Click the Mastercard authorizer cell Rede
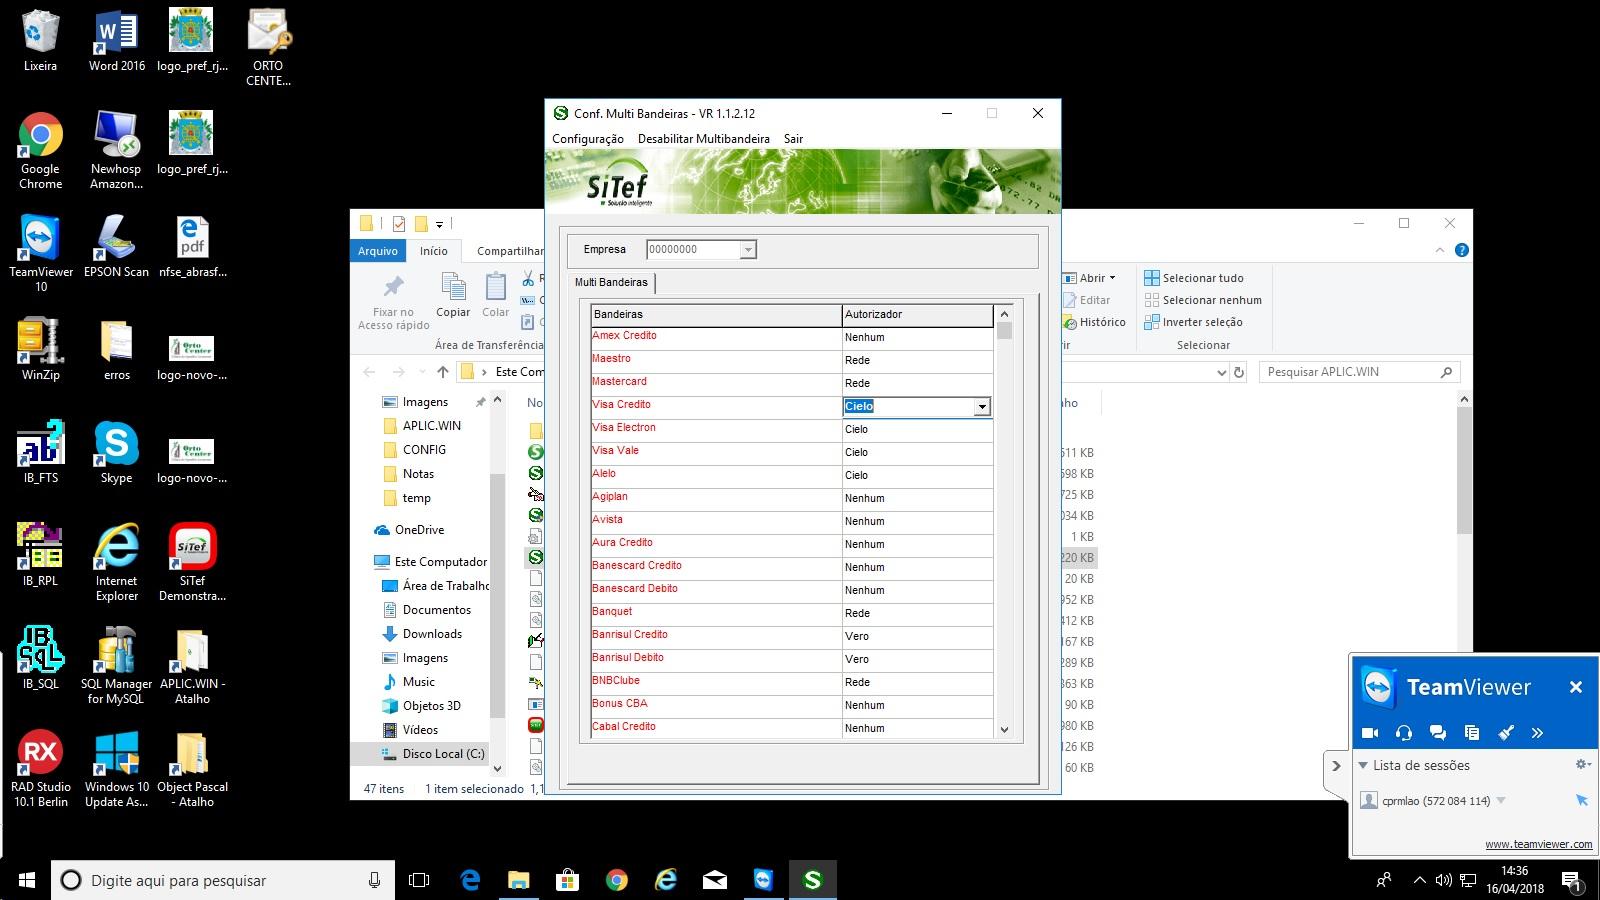1600x900 pixels. 918,383
